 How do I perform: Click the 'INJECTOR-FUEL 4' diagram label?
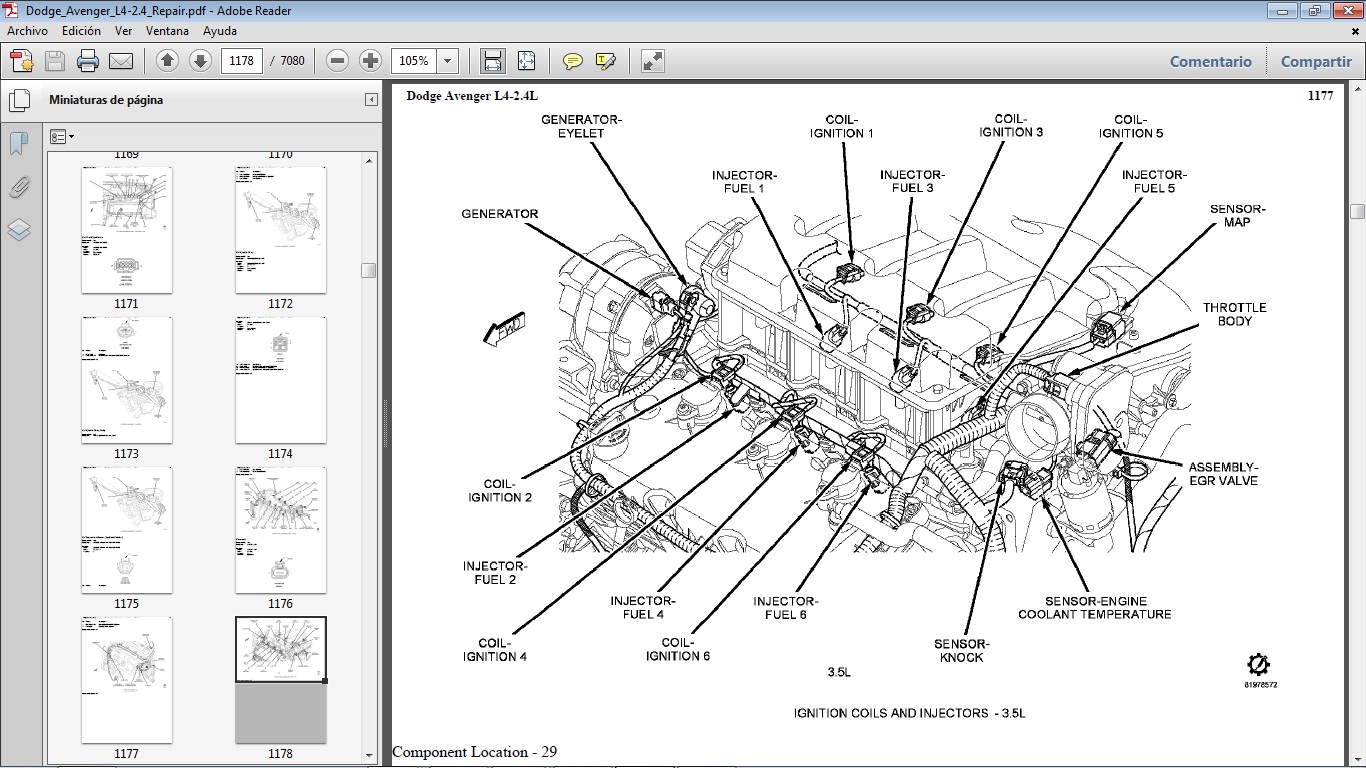point(643,607)
